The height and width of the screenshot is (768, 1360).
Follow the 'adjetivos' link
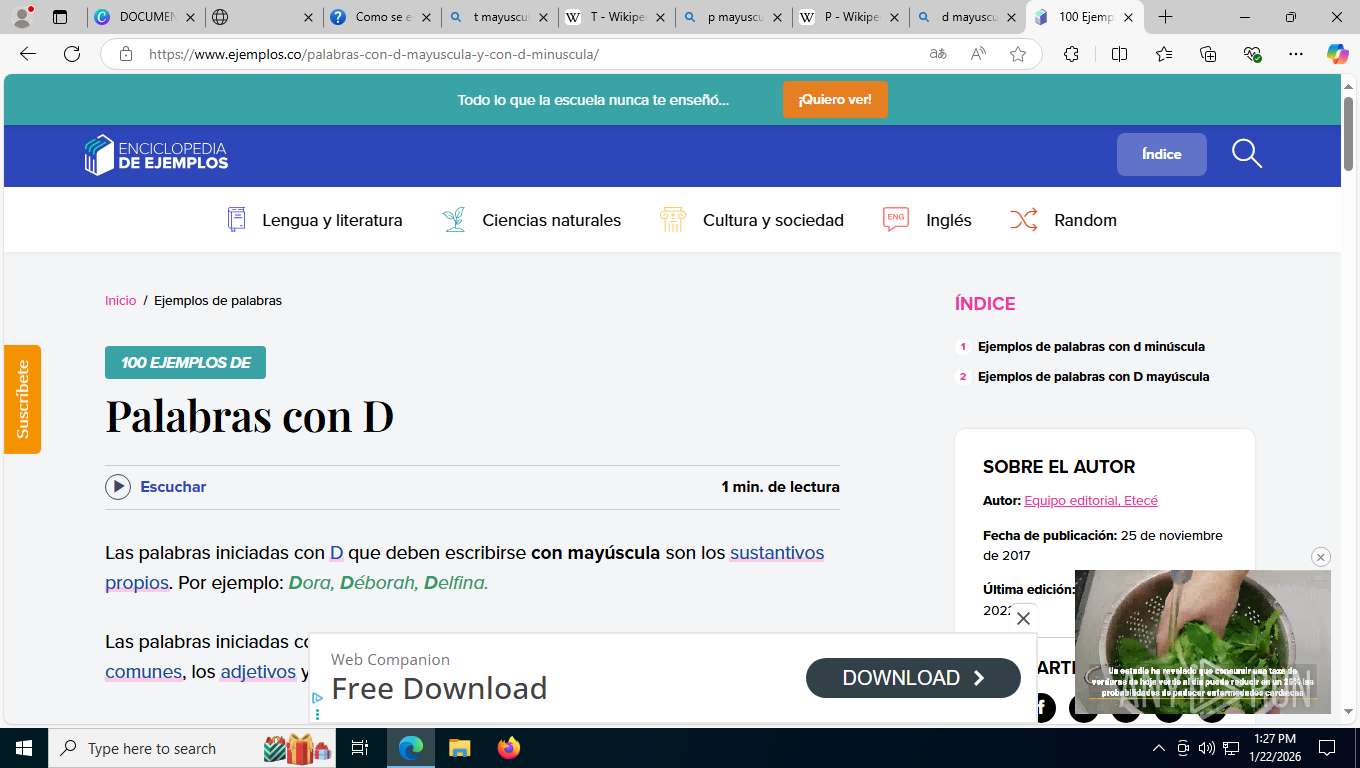tap(258, 672)
